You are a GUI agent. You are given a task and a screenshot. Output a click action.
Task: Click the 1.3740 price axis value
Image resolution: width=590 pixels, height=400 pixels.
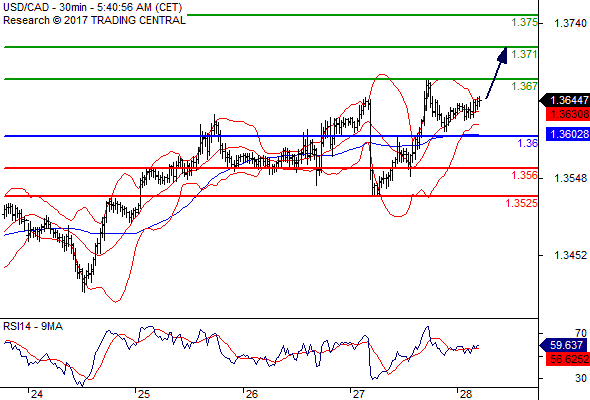(570, 23)
